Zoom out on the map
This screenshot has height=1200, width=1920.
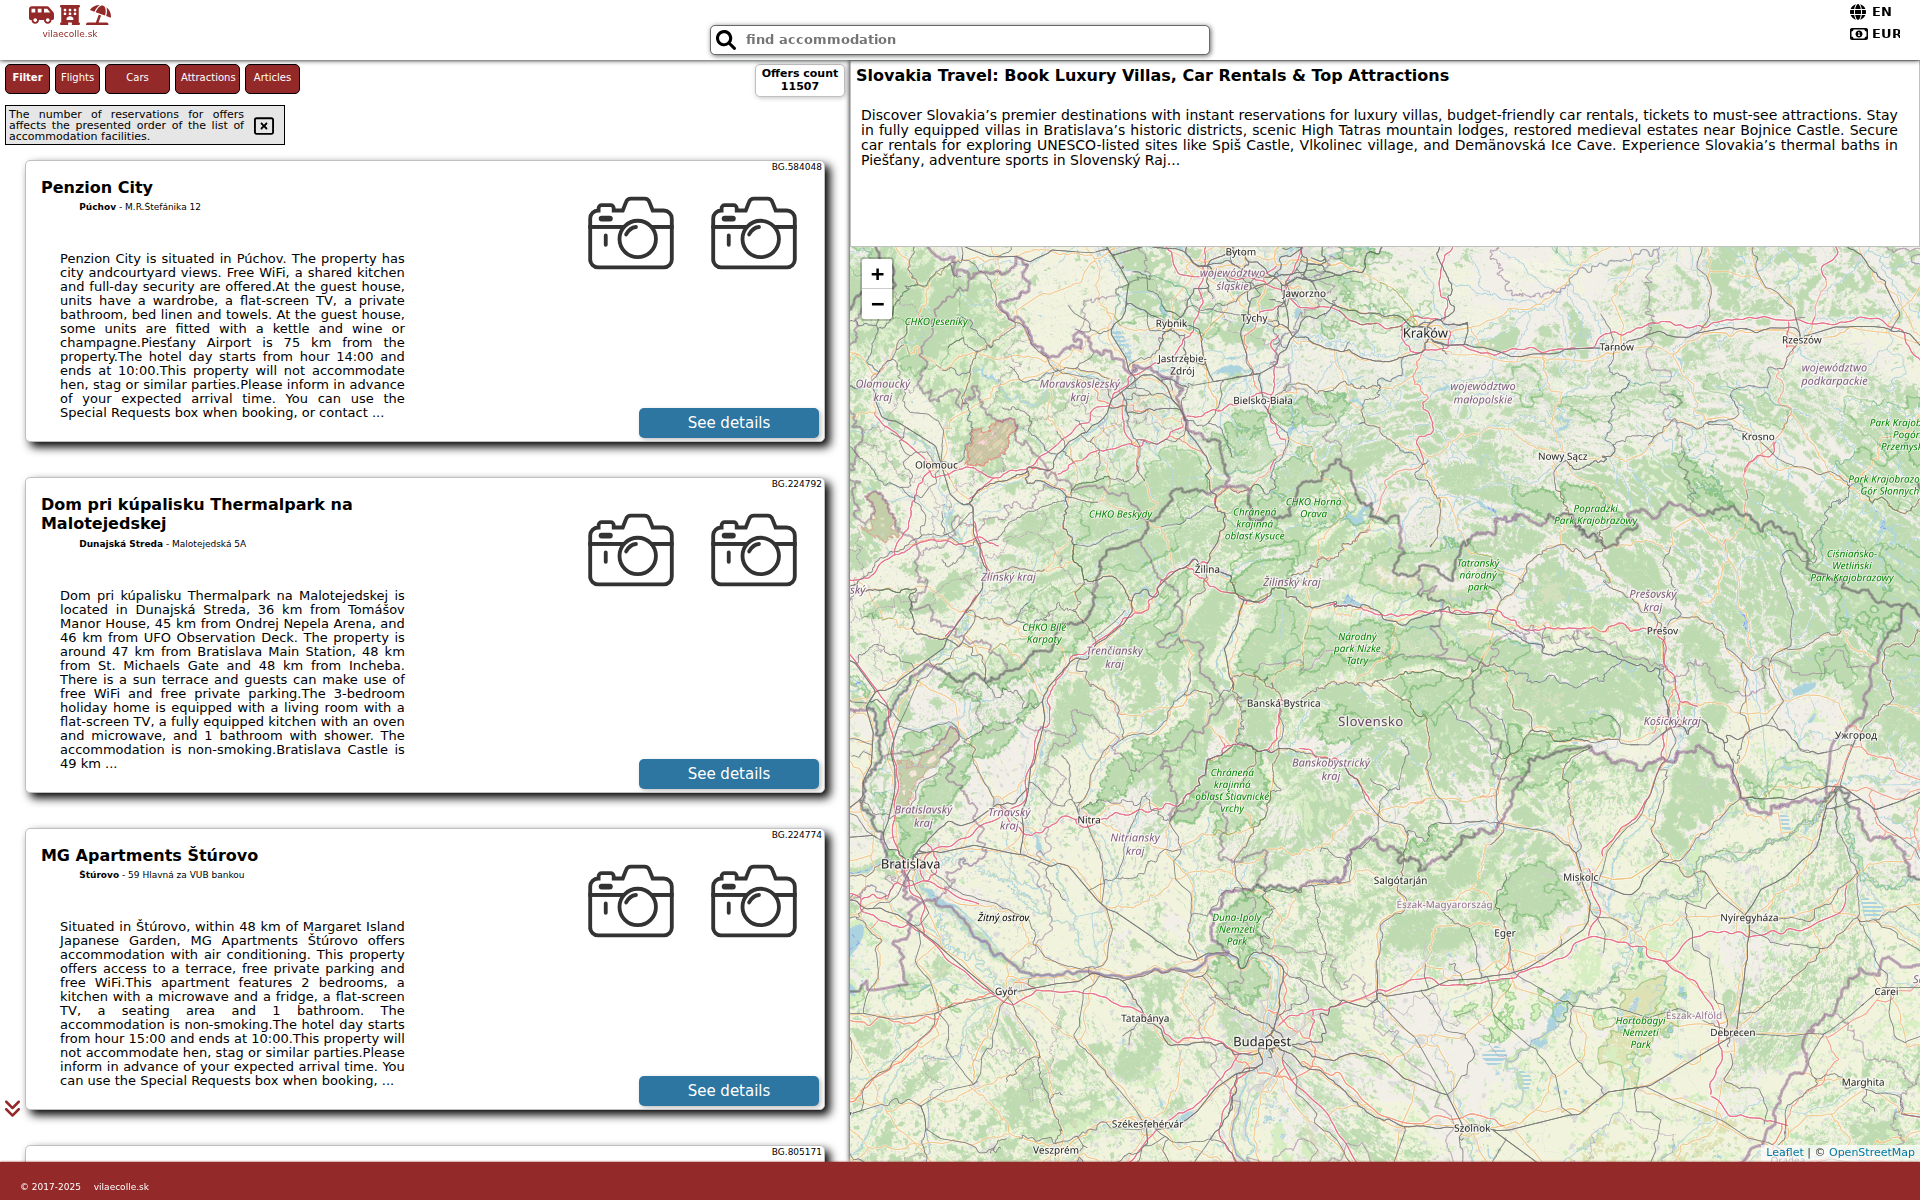point(877,304)
